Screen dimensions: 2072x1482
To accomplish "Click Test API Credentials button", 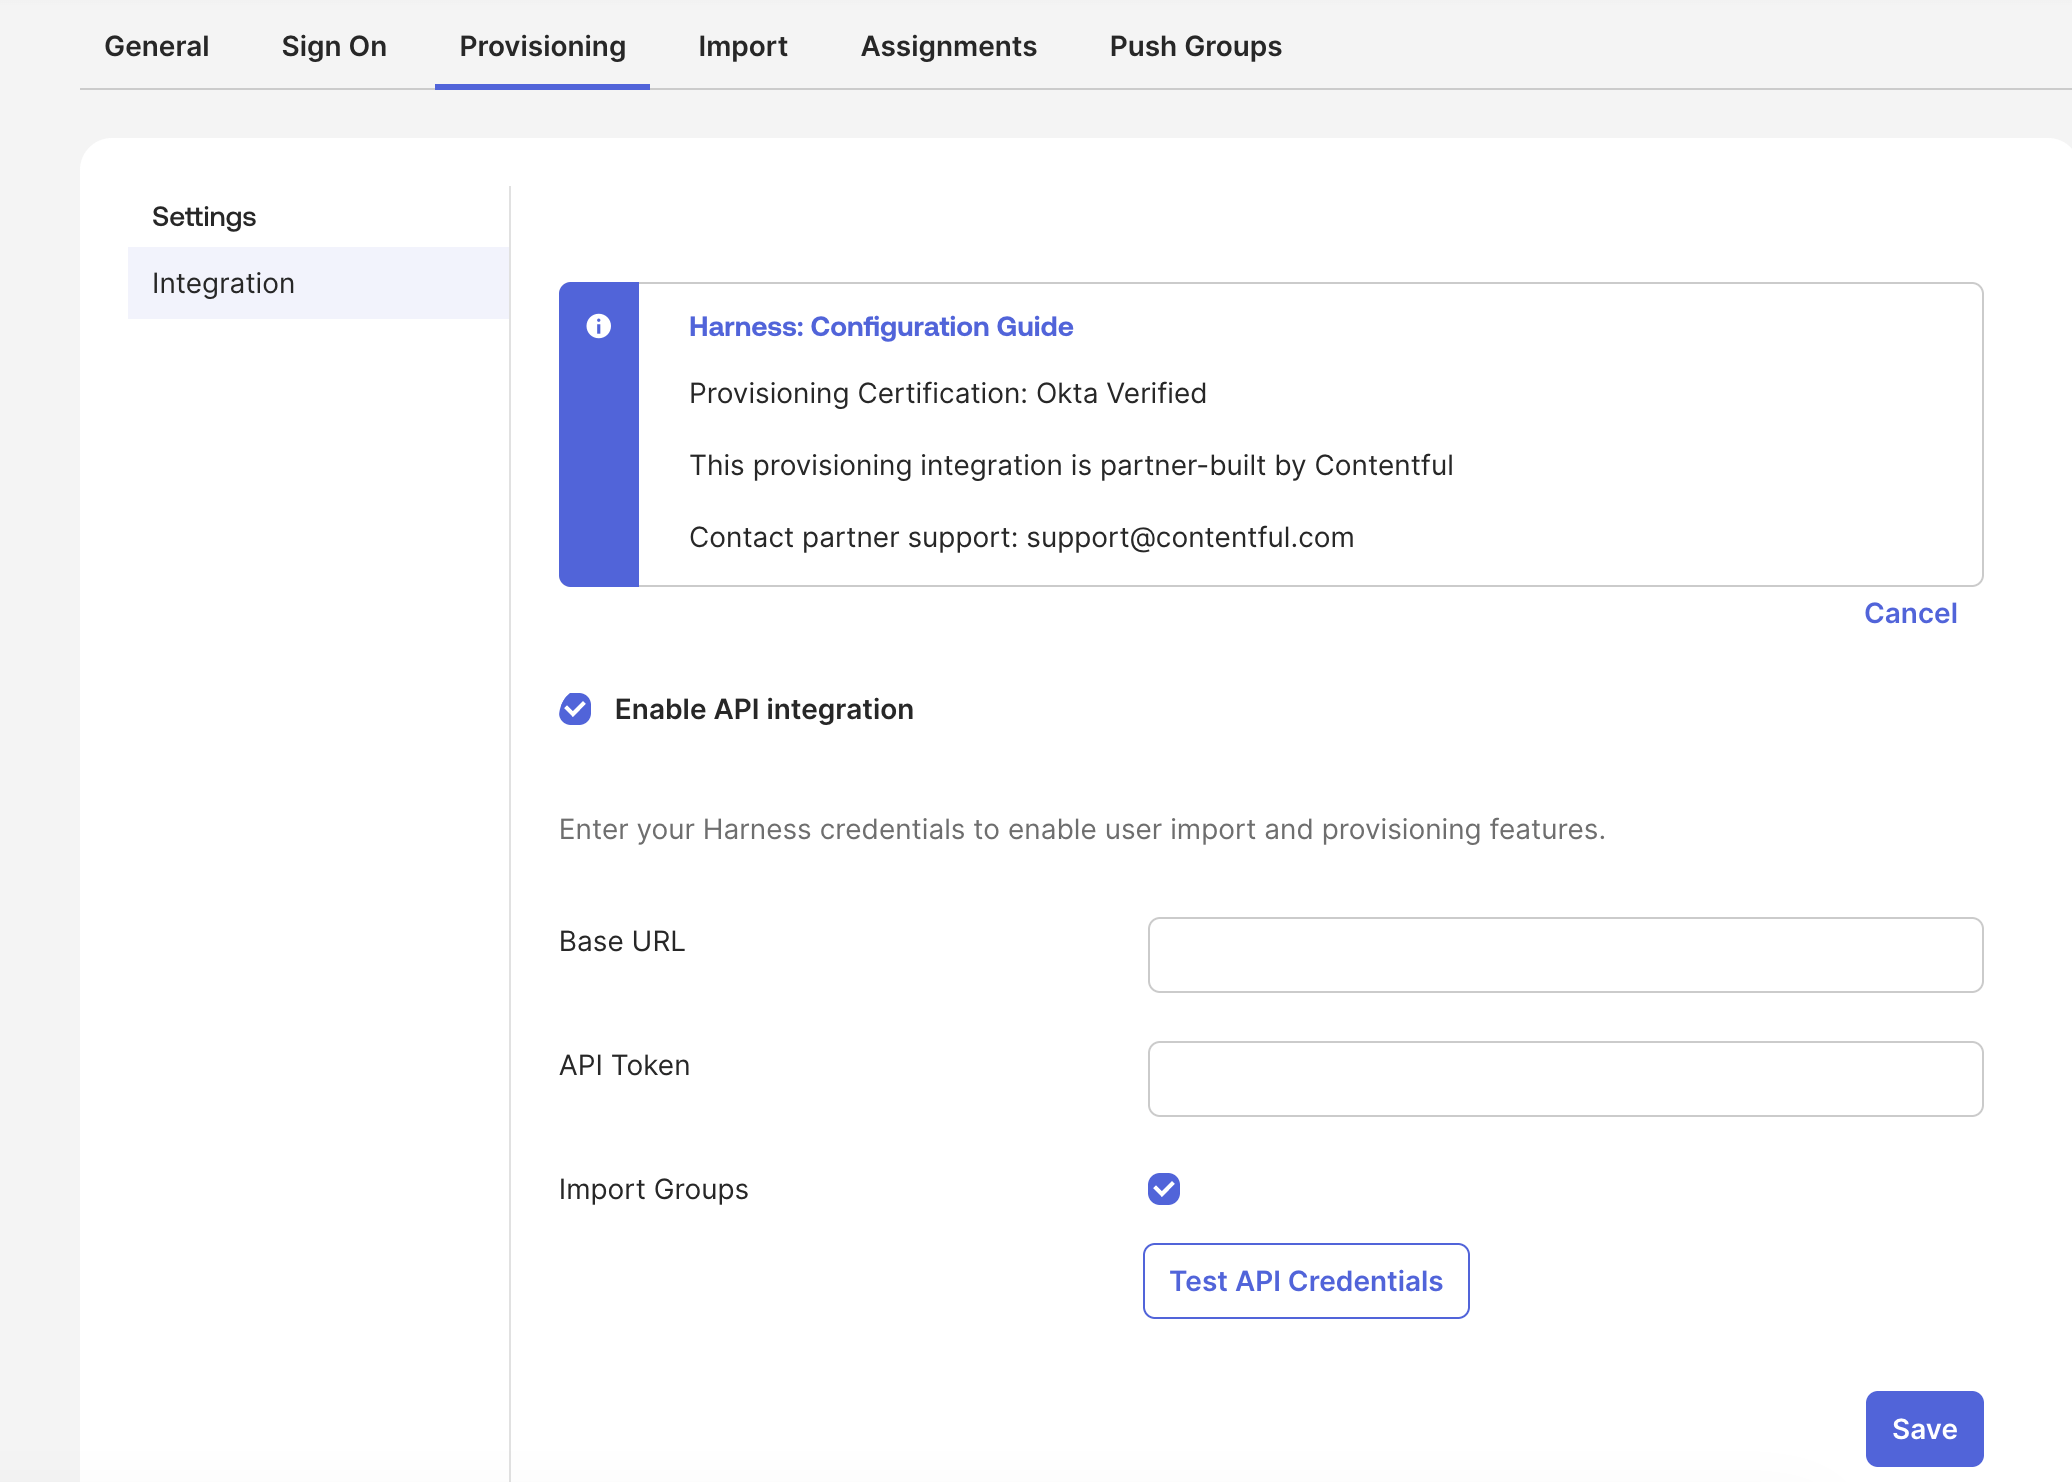I will (x=1306, y=1281).
